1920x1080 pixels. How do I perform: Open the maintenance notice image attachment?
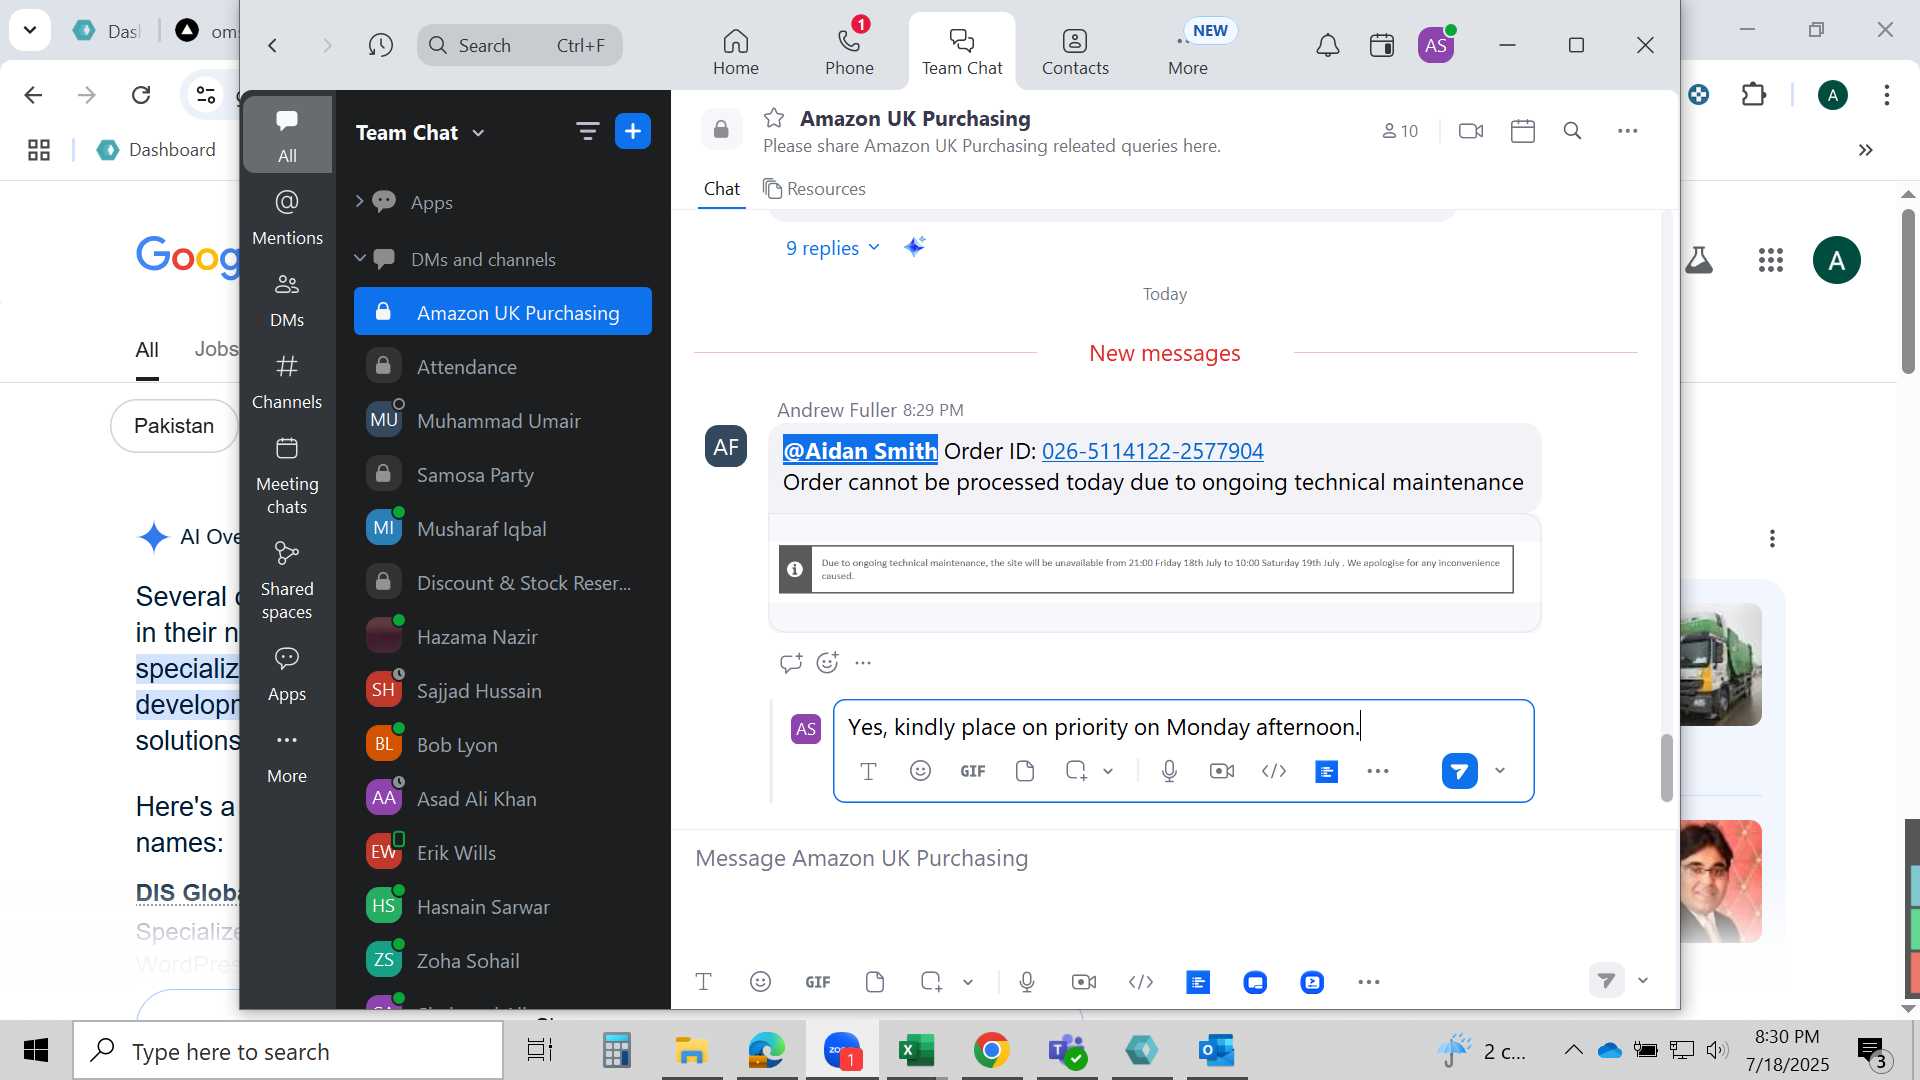pyautogui.click(x=1146, y=569)
